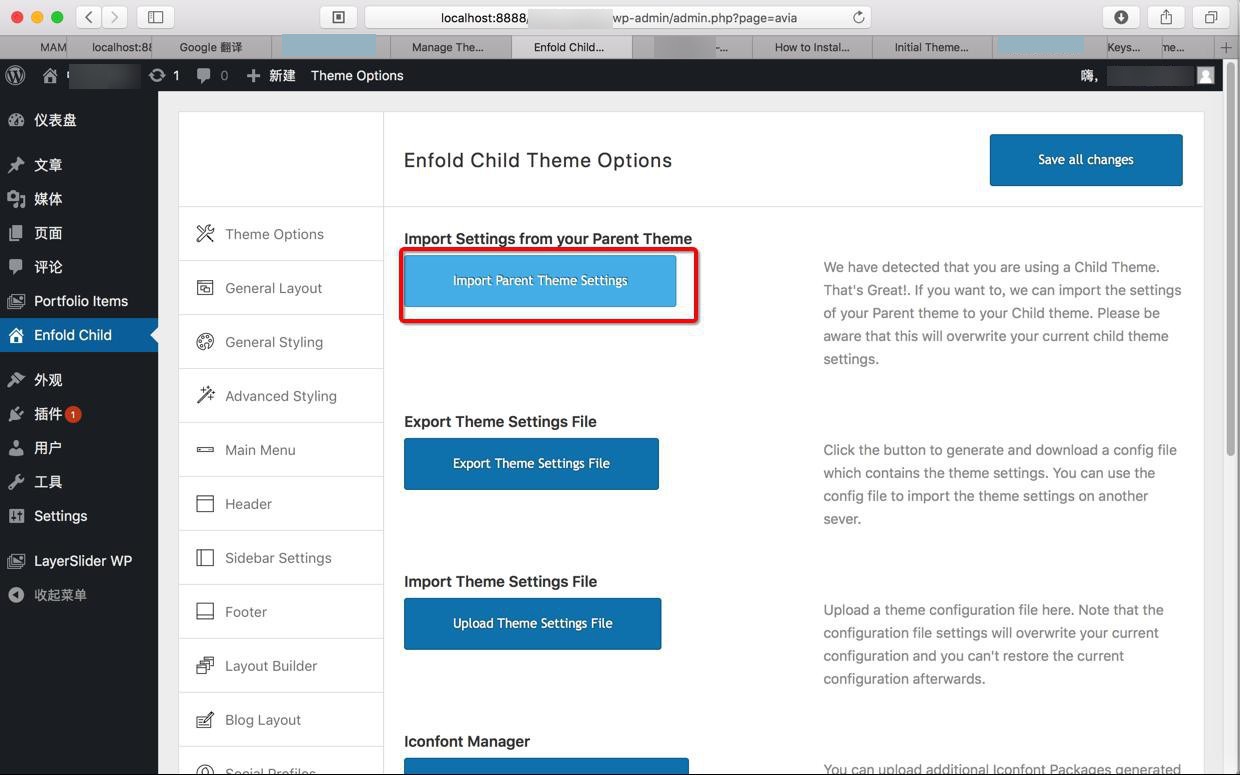Open comments bubble in admin bar
Screen dimensions: 1240x775
pyautogui.click(x=212, y=75)
